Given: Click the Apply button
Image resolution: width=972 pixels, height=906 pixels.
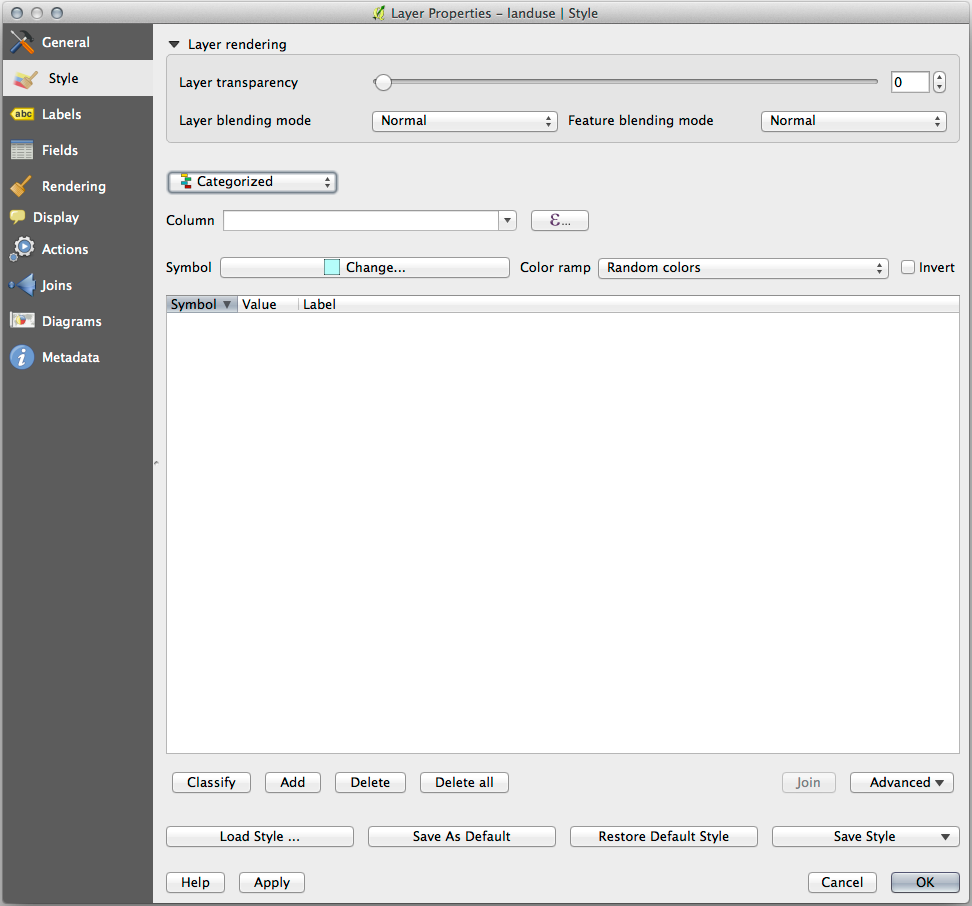Looking at the screenshot, I should pyautogui.click(x=272, y=883).
